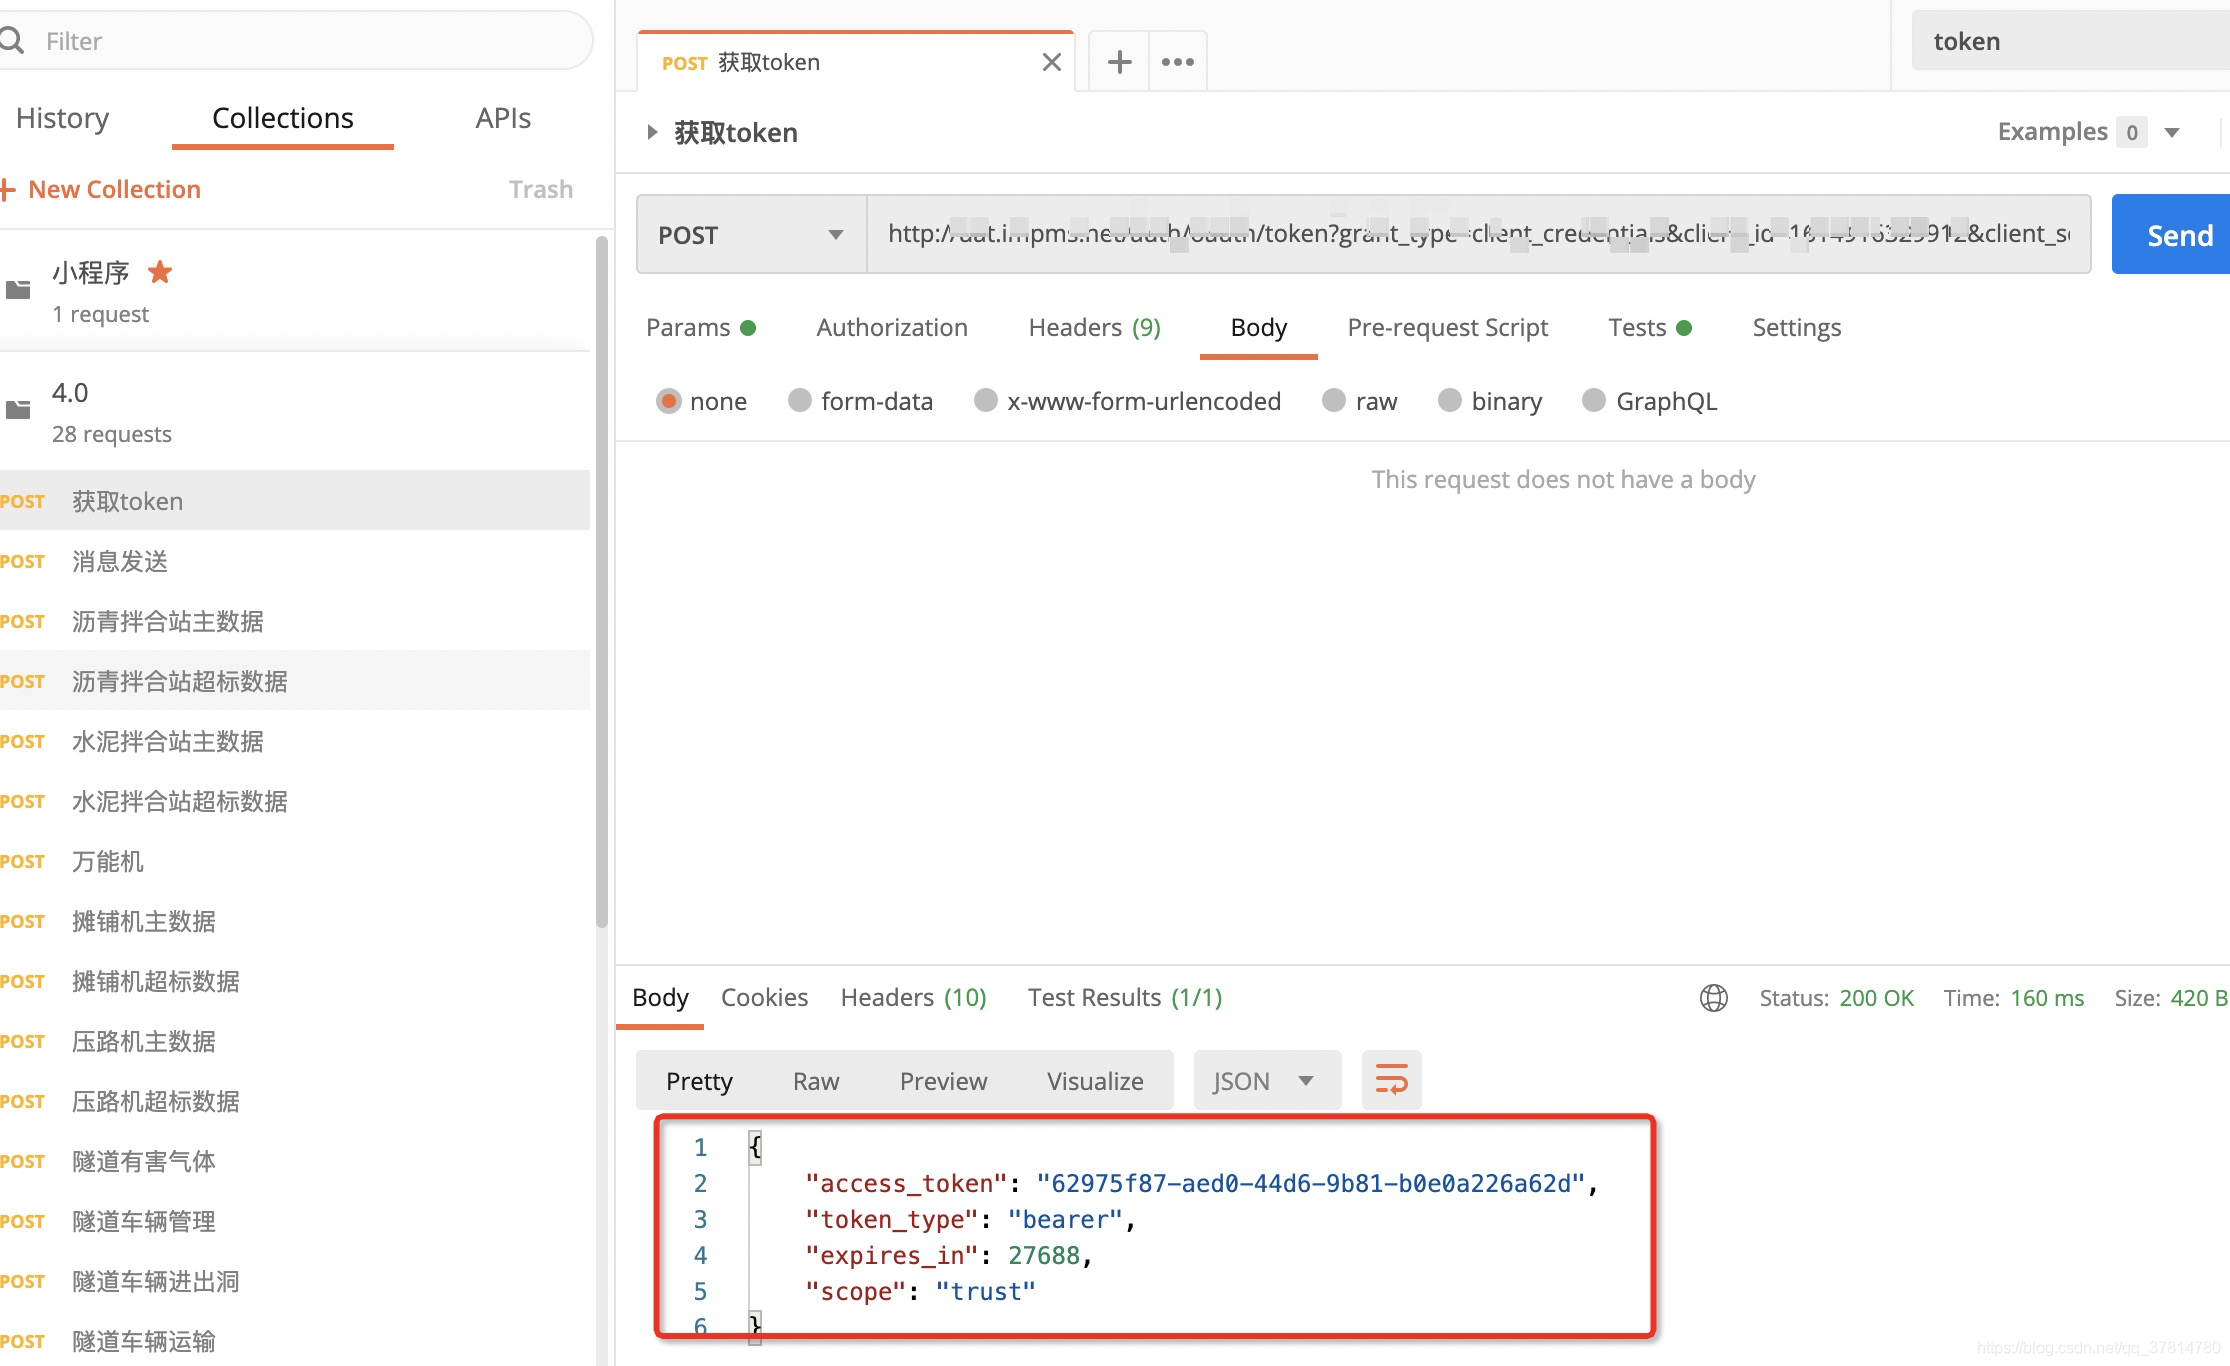Click the Send button

tap(2171, 235)
